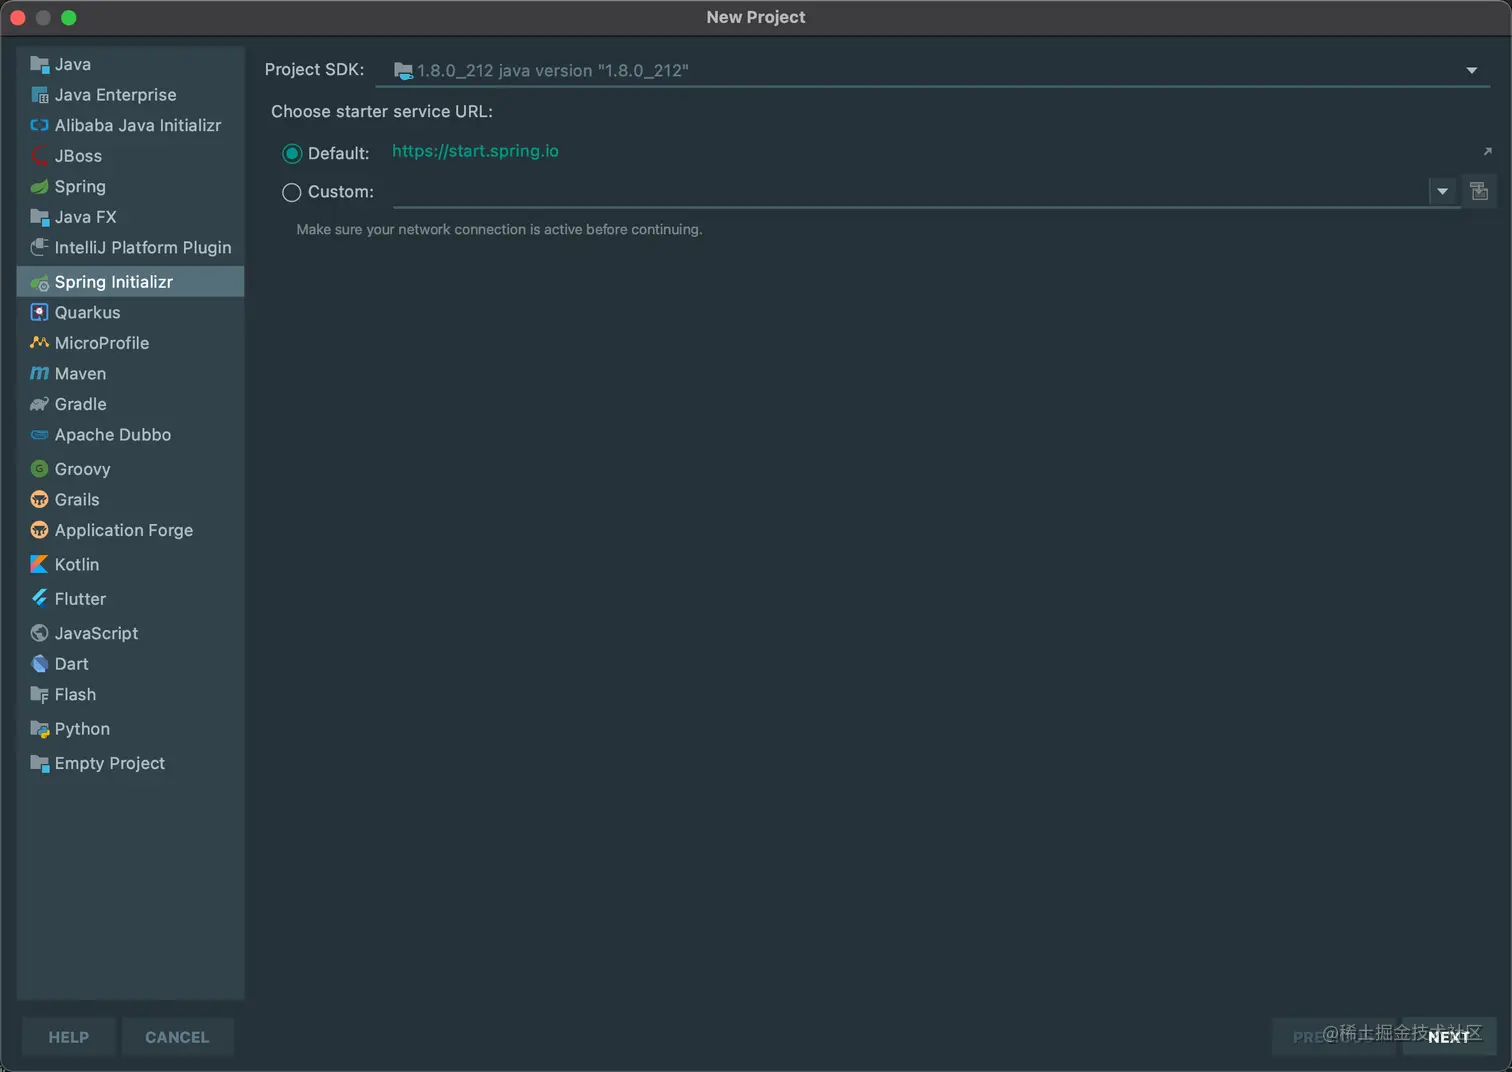Choose the IntelliJ Platform Plugin icon
Viewport: 1512px width, 1072px height.
(40, 247)
